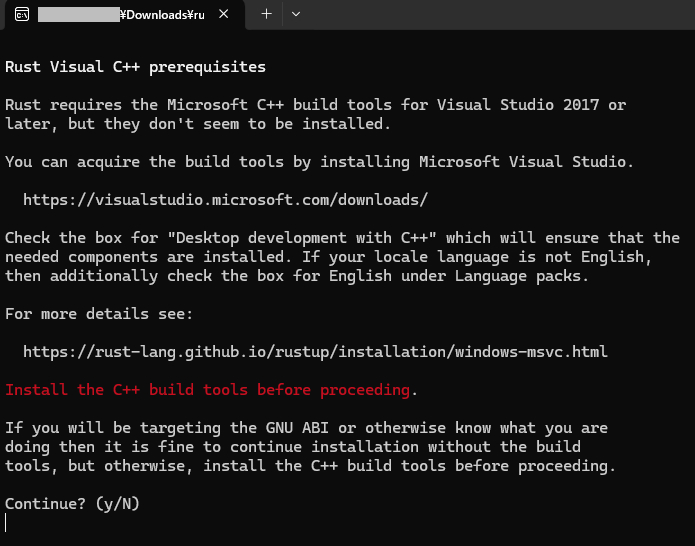Click the "don't seem to be installed" line
This screenshot has width=695, height=546.
coord(198,124)
